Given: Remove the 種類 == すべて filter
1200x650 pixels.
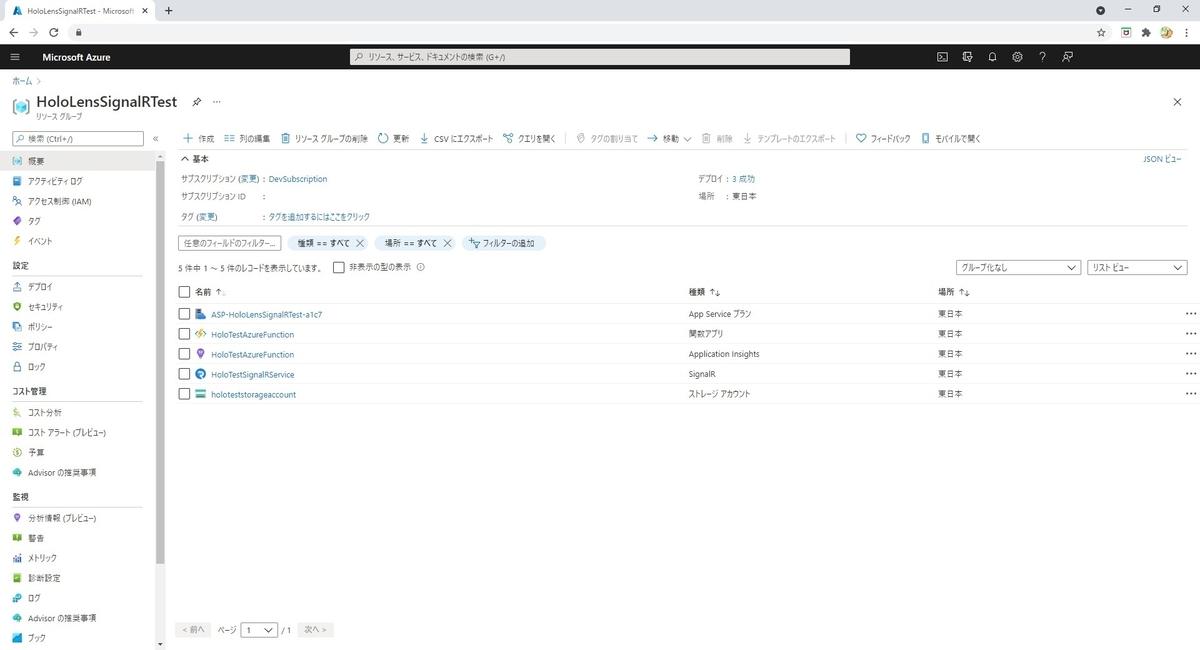Looking at the screenshot, I should coord(360,243).
